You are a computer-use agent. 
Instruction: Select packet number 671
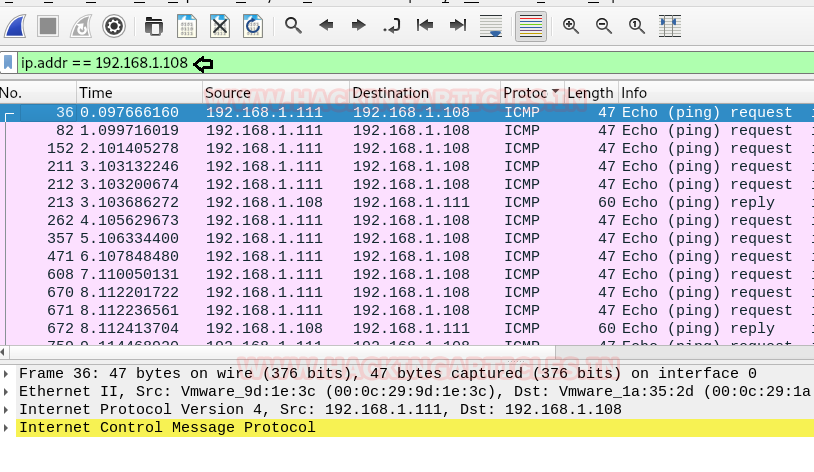[x=407, y=311]
